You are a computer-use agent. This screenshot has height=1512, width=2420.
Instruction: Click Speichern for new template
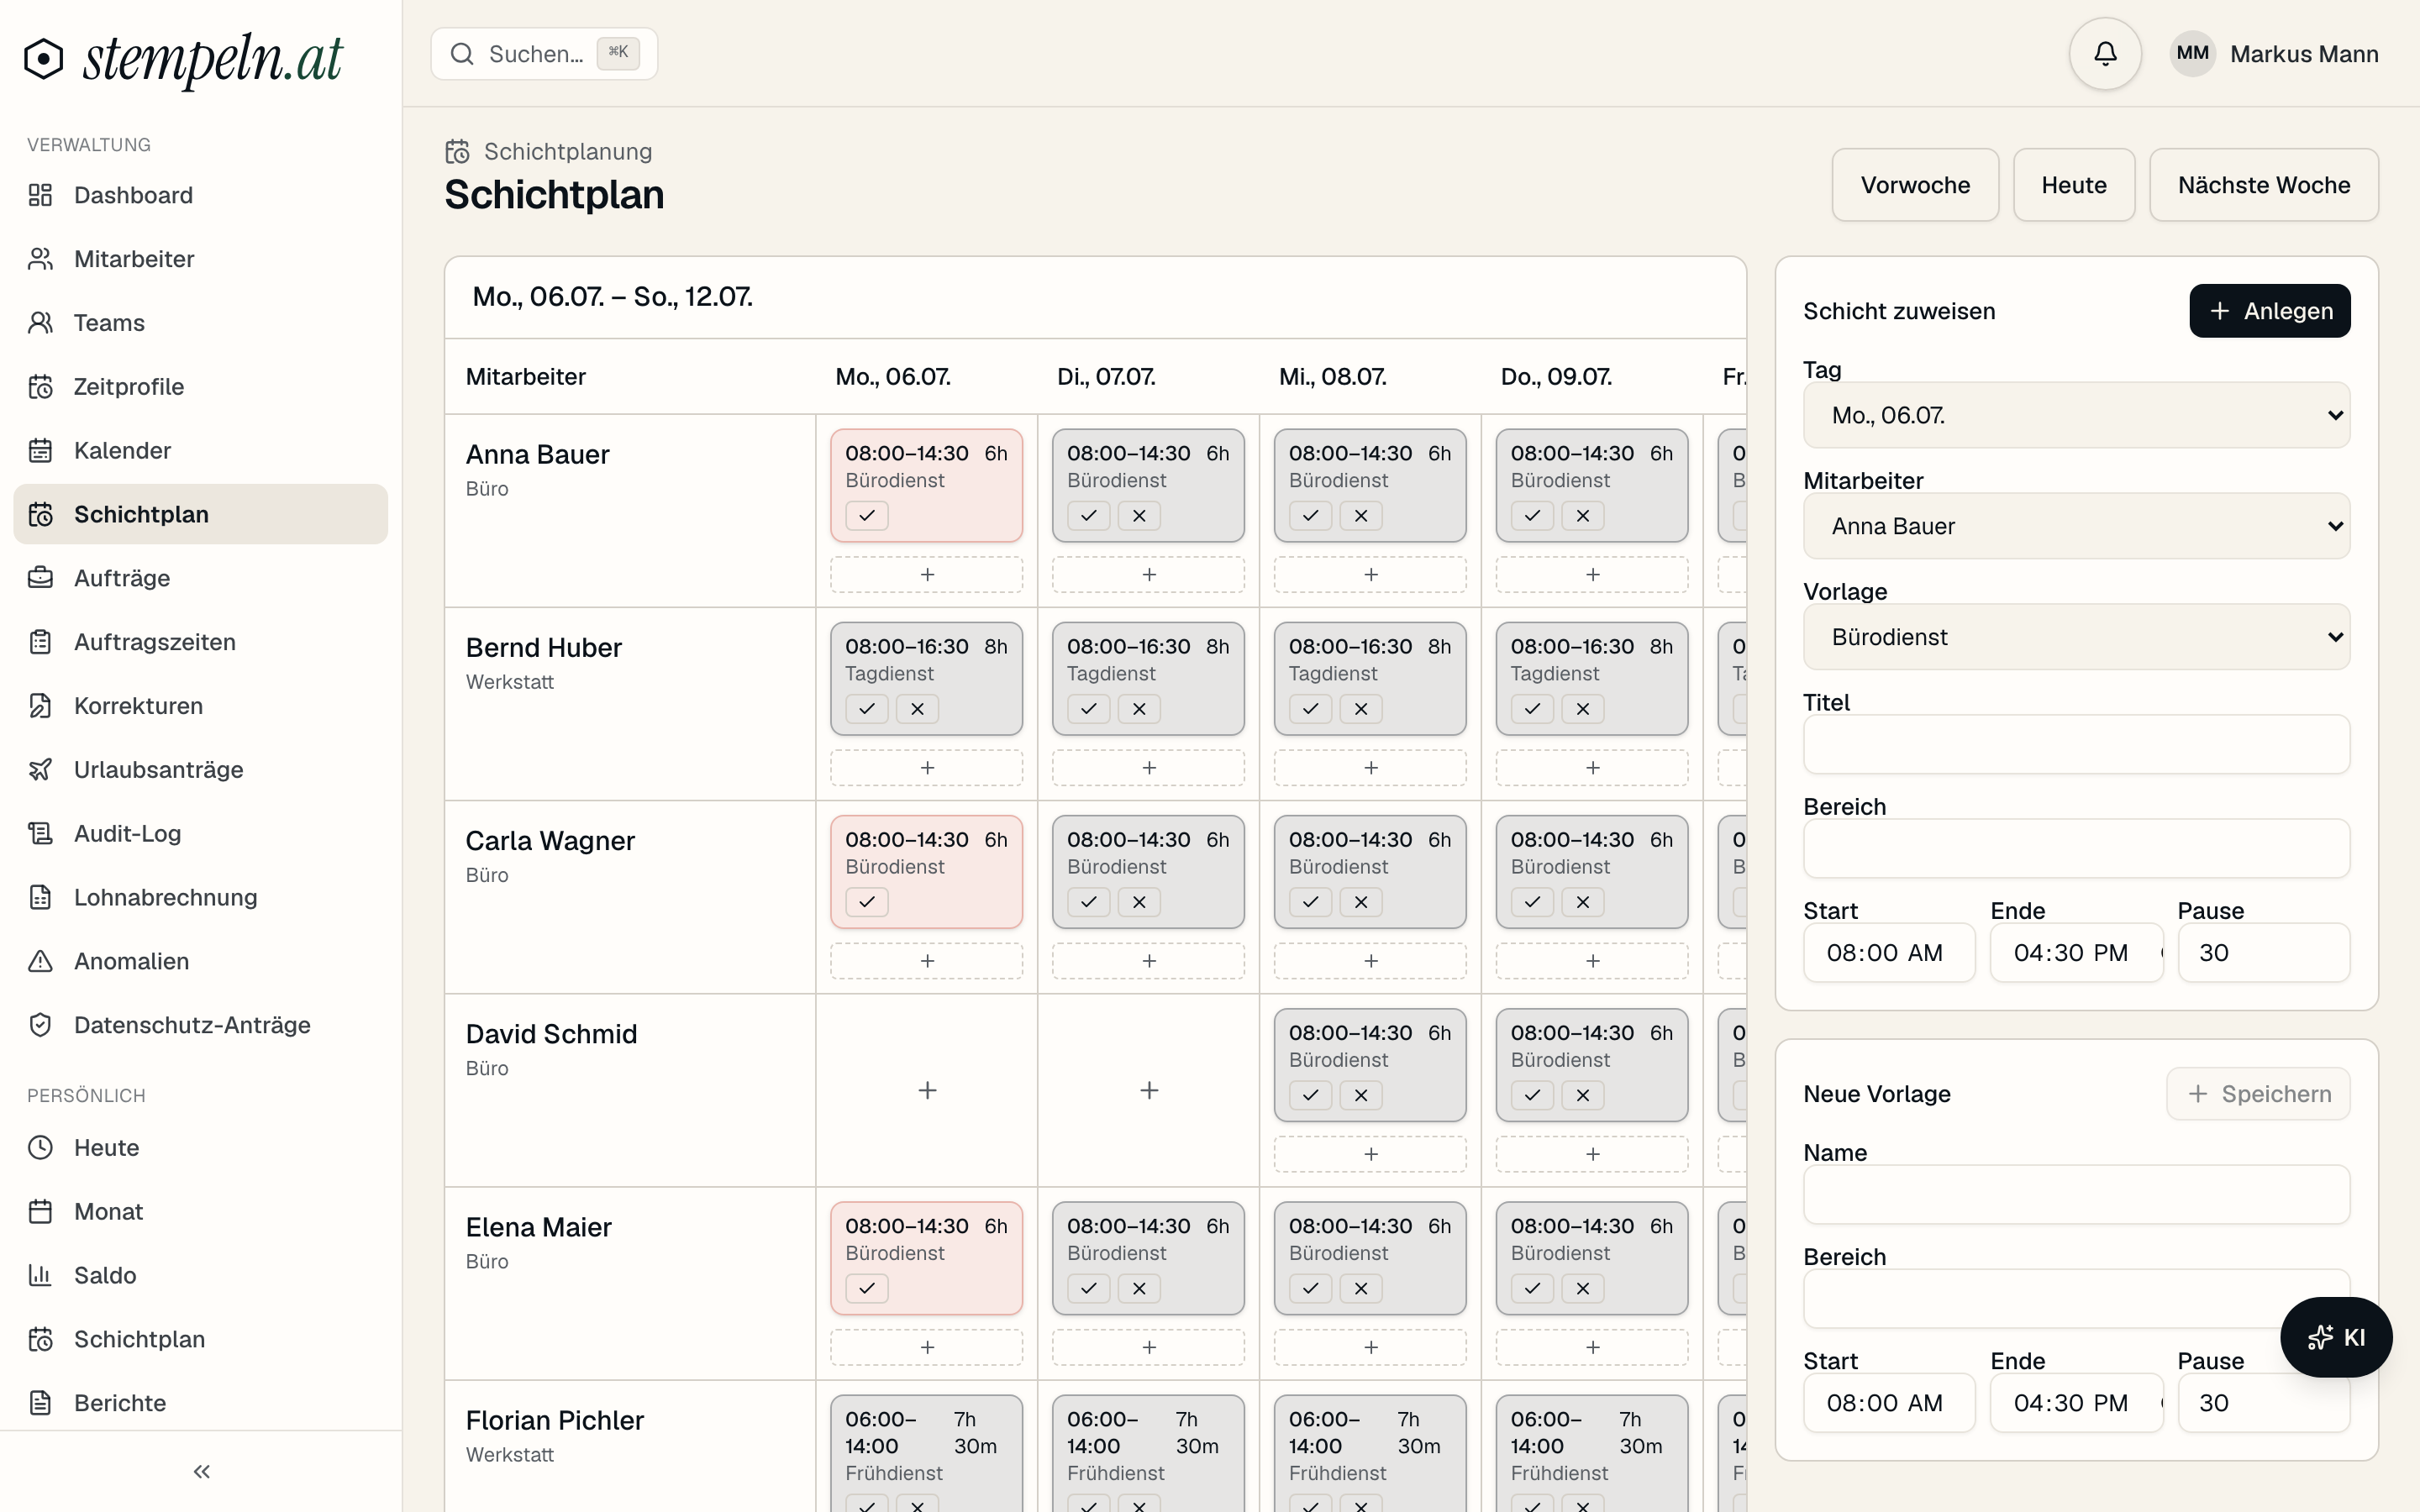pyautogui.click(x=2258, y=1094)
